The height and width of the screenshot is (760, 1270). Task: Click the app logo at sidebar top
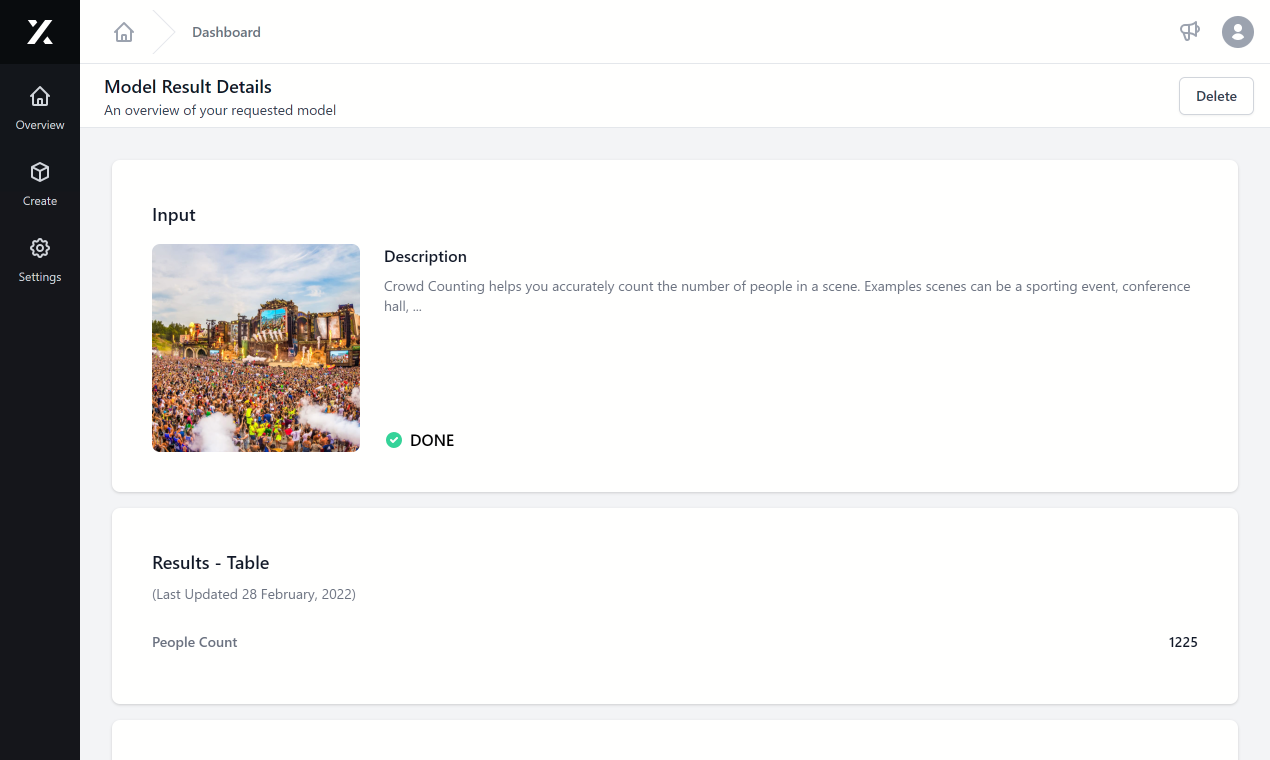pos(40,31)
